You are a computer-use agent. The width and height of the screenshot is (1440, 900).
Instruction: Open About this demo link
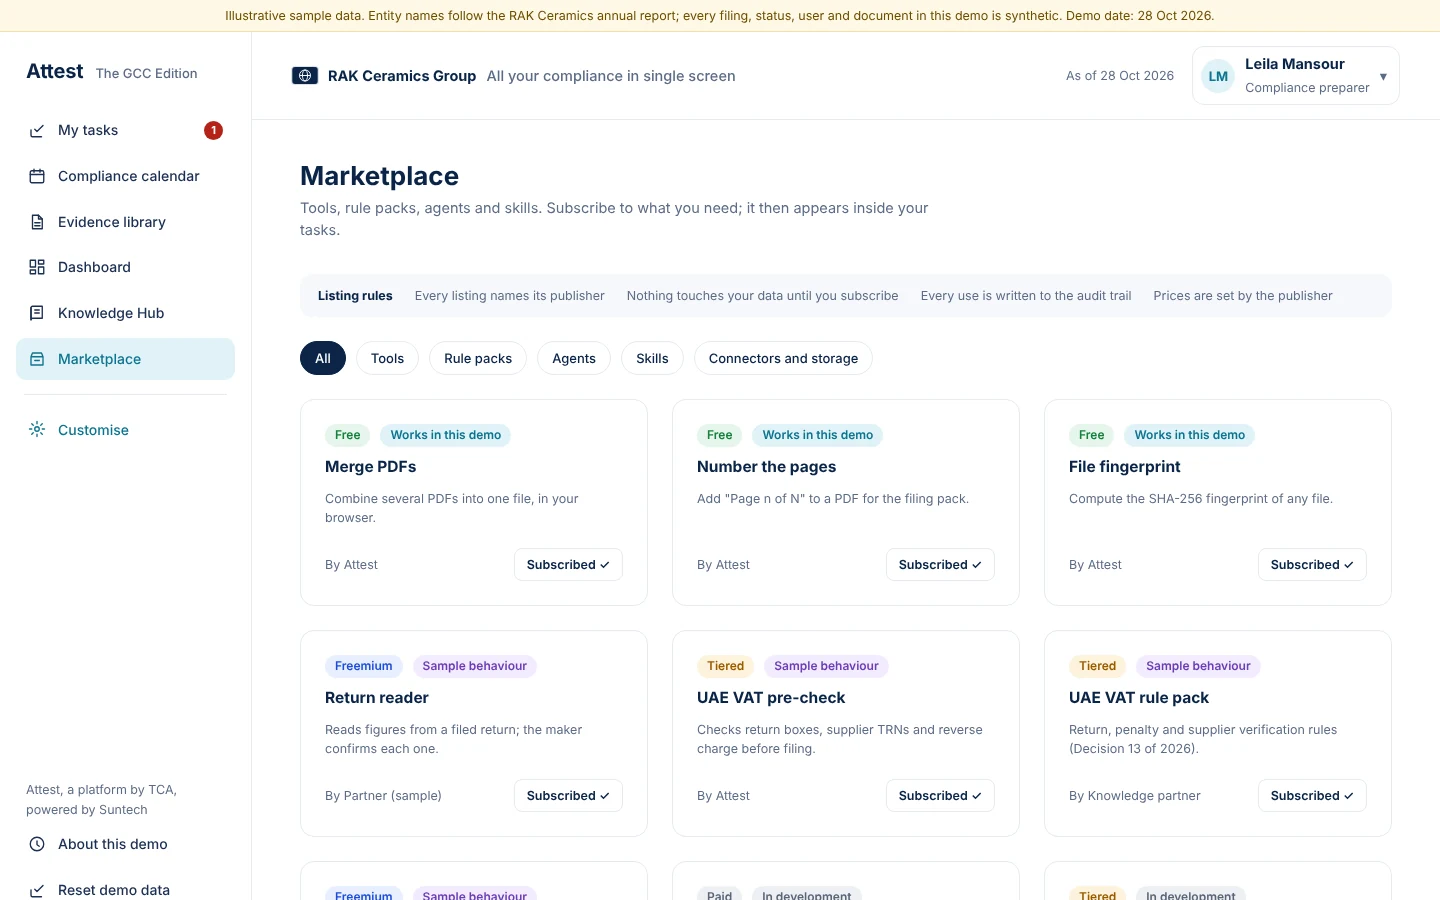coord(125,844)
